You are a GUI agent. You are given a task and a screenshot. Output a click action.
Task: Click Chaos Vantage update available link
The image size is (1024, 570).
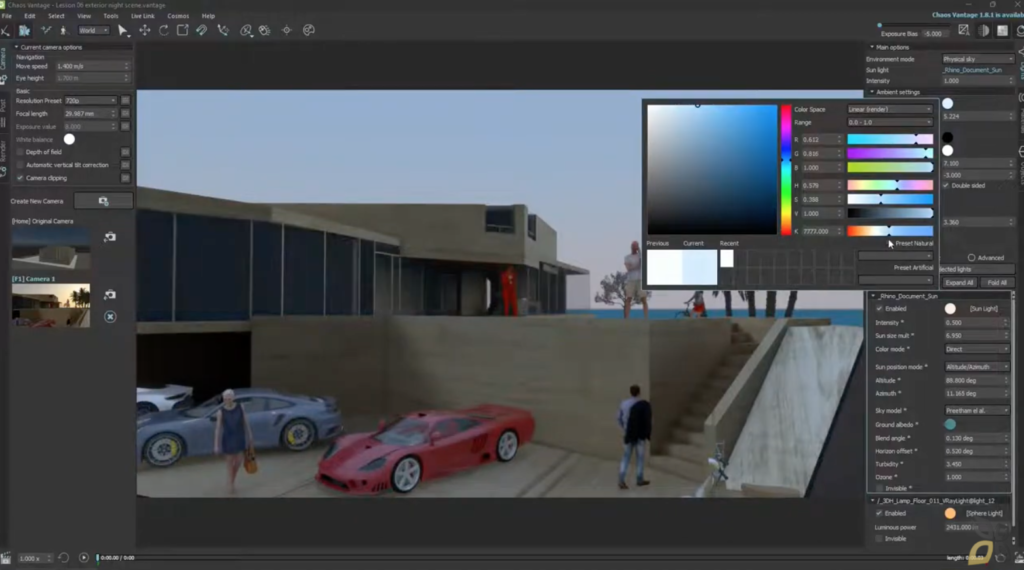click(x=977, y=15)
